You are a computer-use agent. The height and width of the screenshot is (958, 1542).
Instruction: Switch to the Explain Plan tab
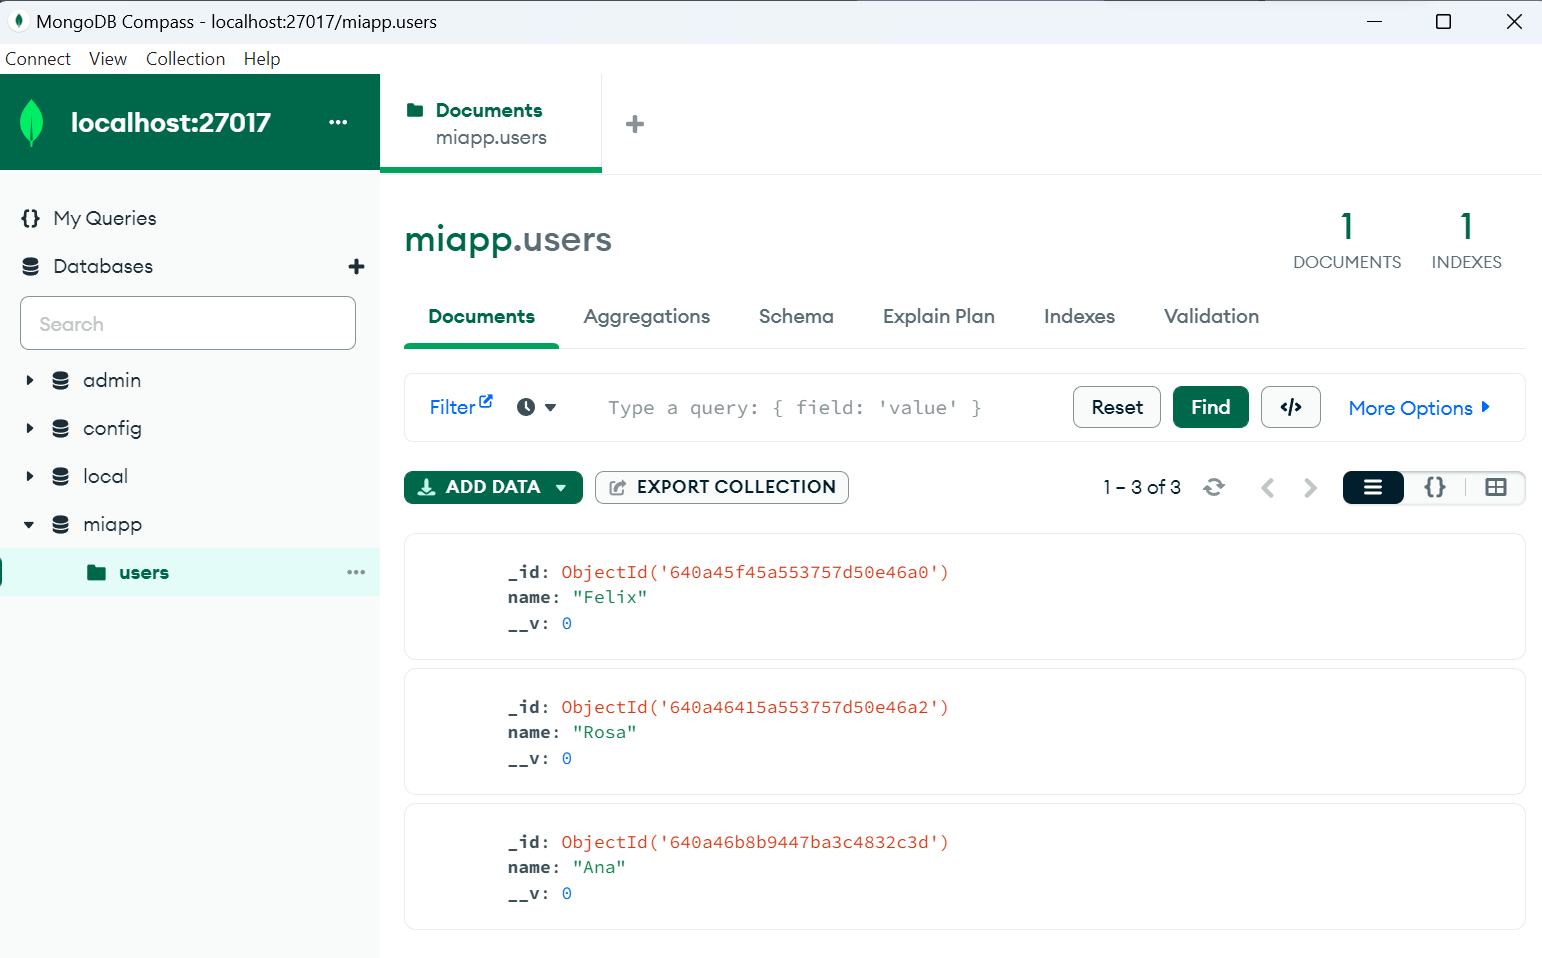point(939,316)
